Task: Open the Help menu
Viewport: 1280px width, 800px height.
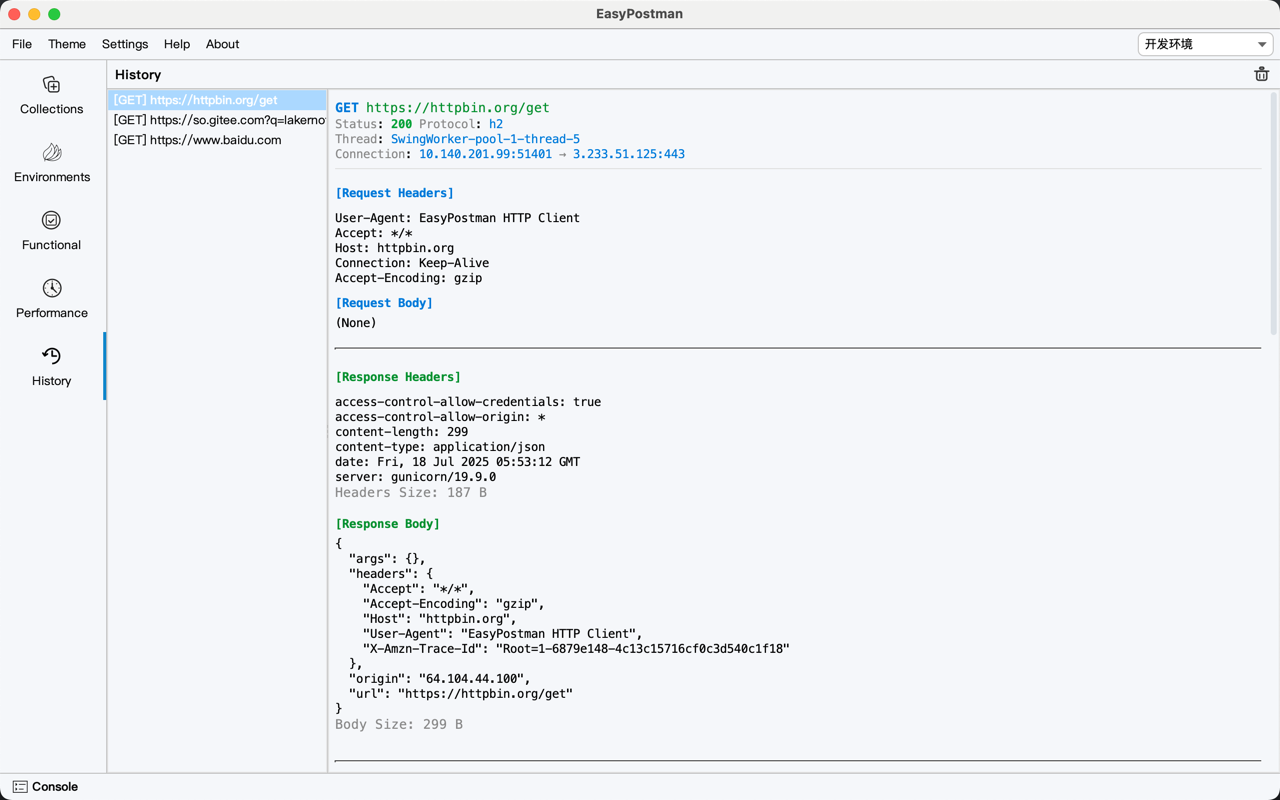Action: pyautogui.click(x=177, y=44)
